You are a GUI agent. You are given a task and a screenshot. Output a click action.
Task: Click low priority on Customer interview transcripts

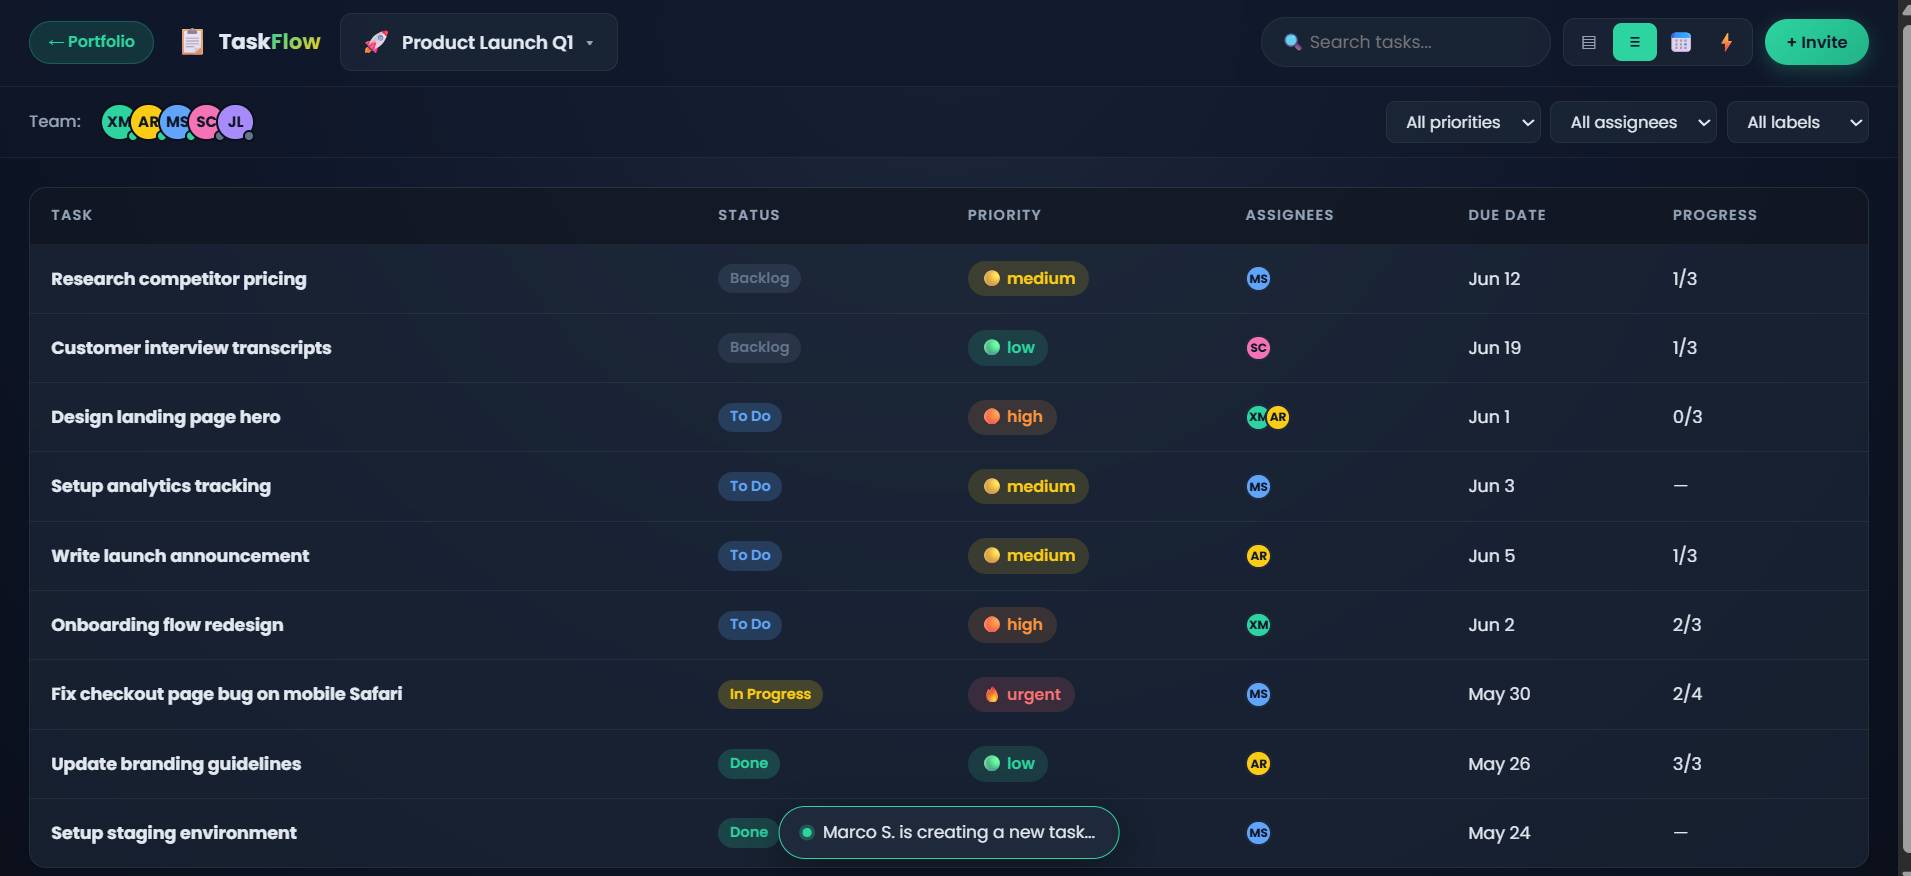(1008, 347)
